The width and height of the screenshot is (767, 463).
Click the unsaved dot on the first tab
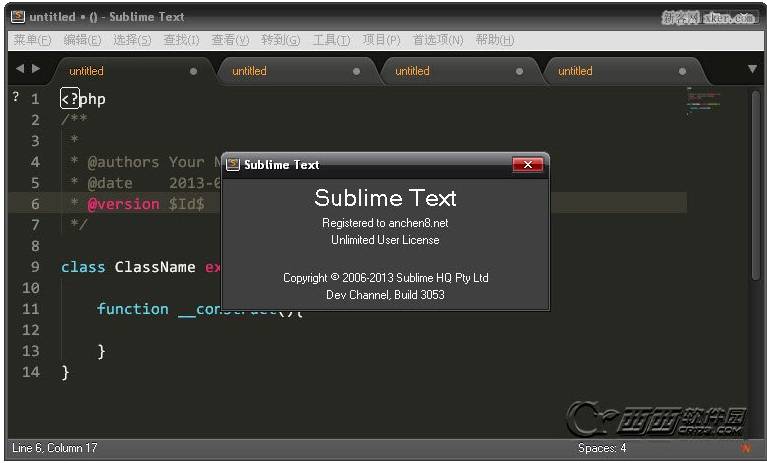click(x=194, y=71)
